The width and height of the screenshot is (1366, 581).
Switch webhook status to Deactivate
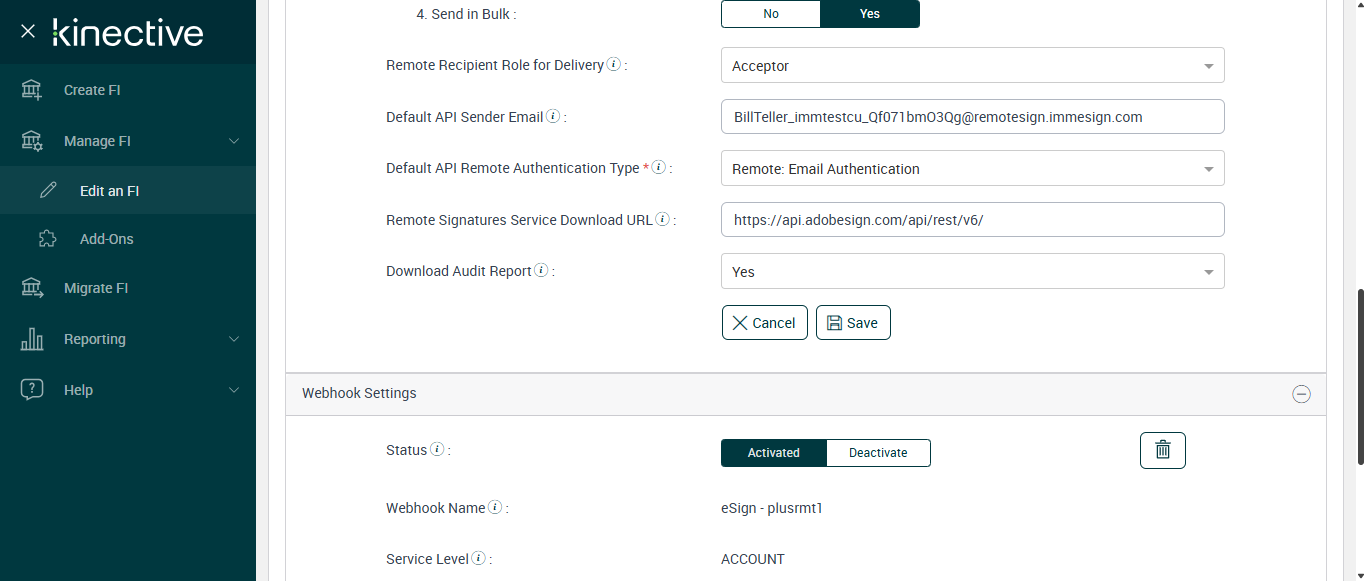pyautogui.click(x=878, y=453)
